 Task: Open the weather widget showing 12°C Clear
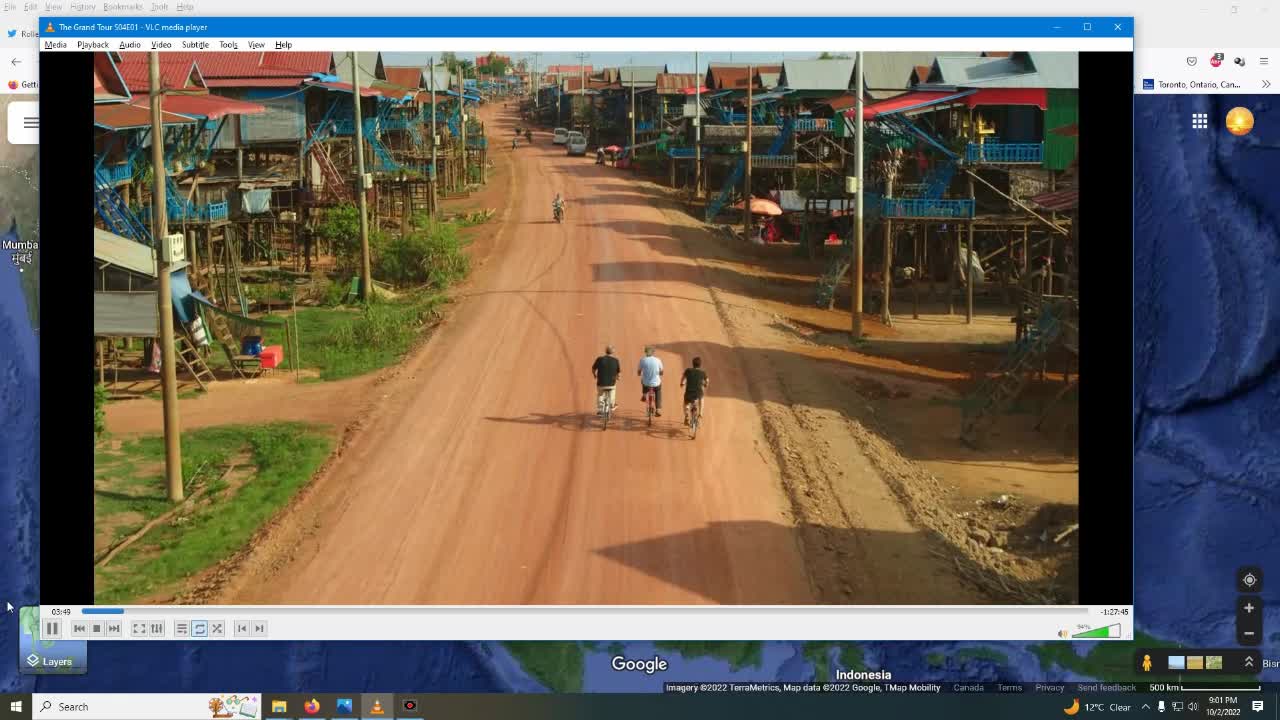pyautogui.click(x=1098, y=707)
